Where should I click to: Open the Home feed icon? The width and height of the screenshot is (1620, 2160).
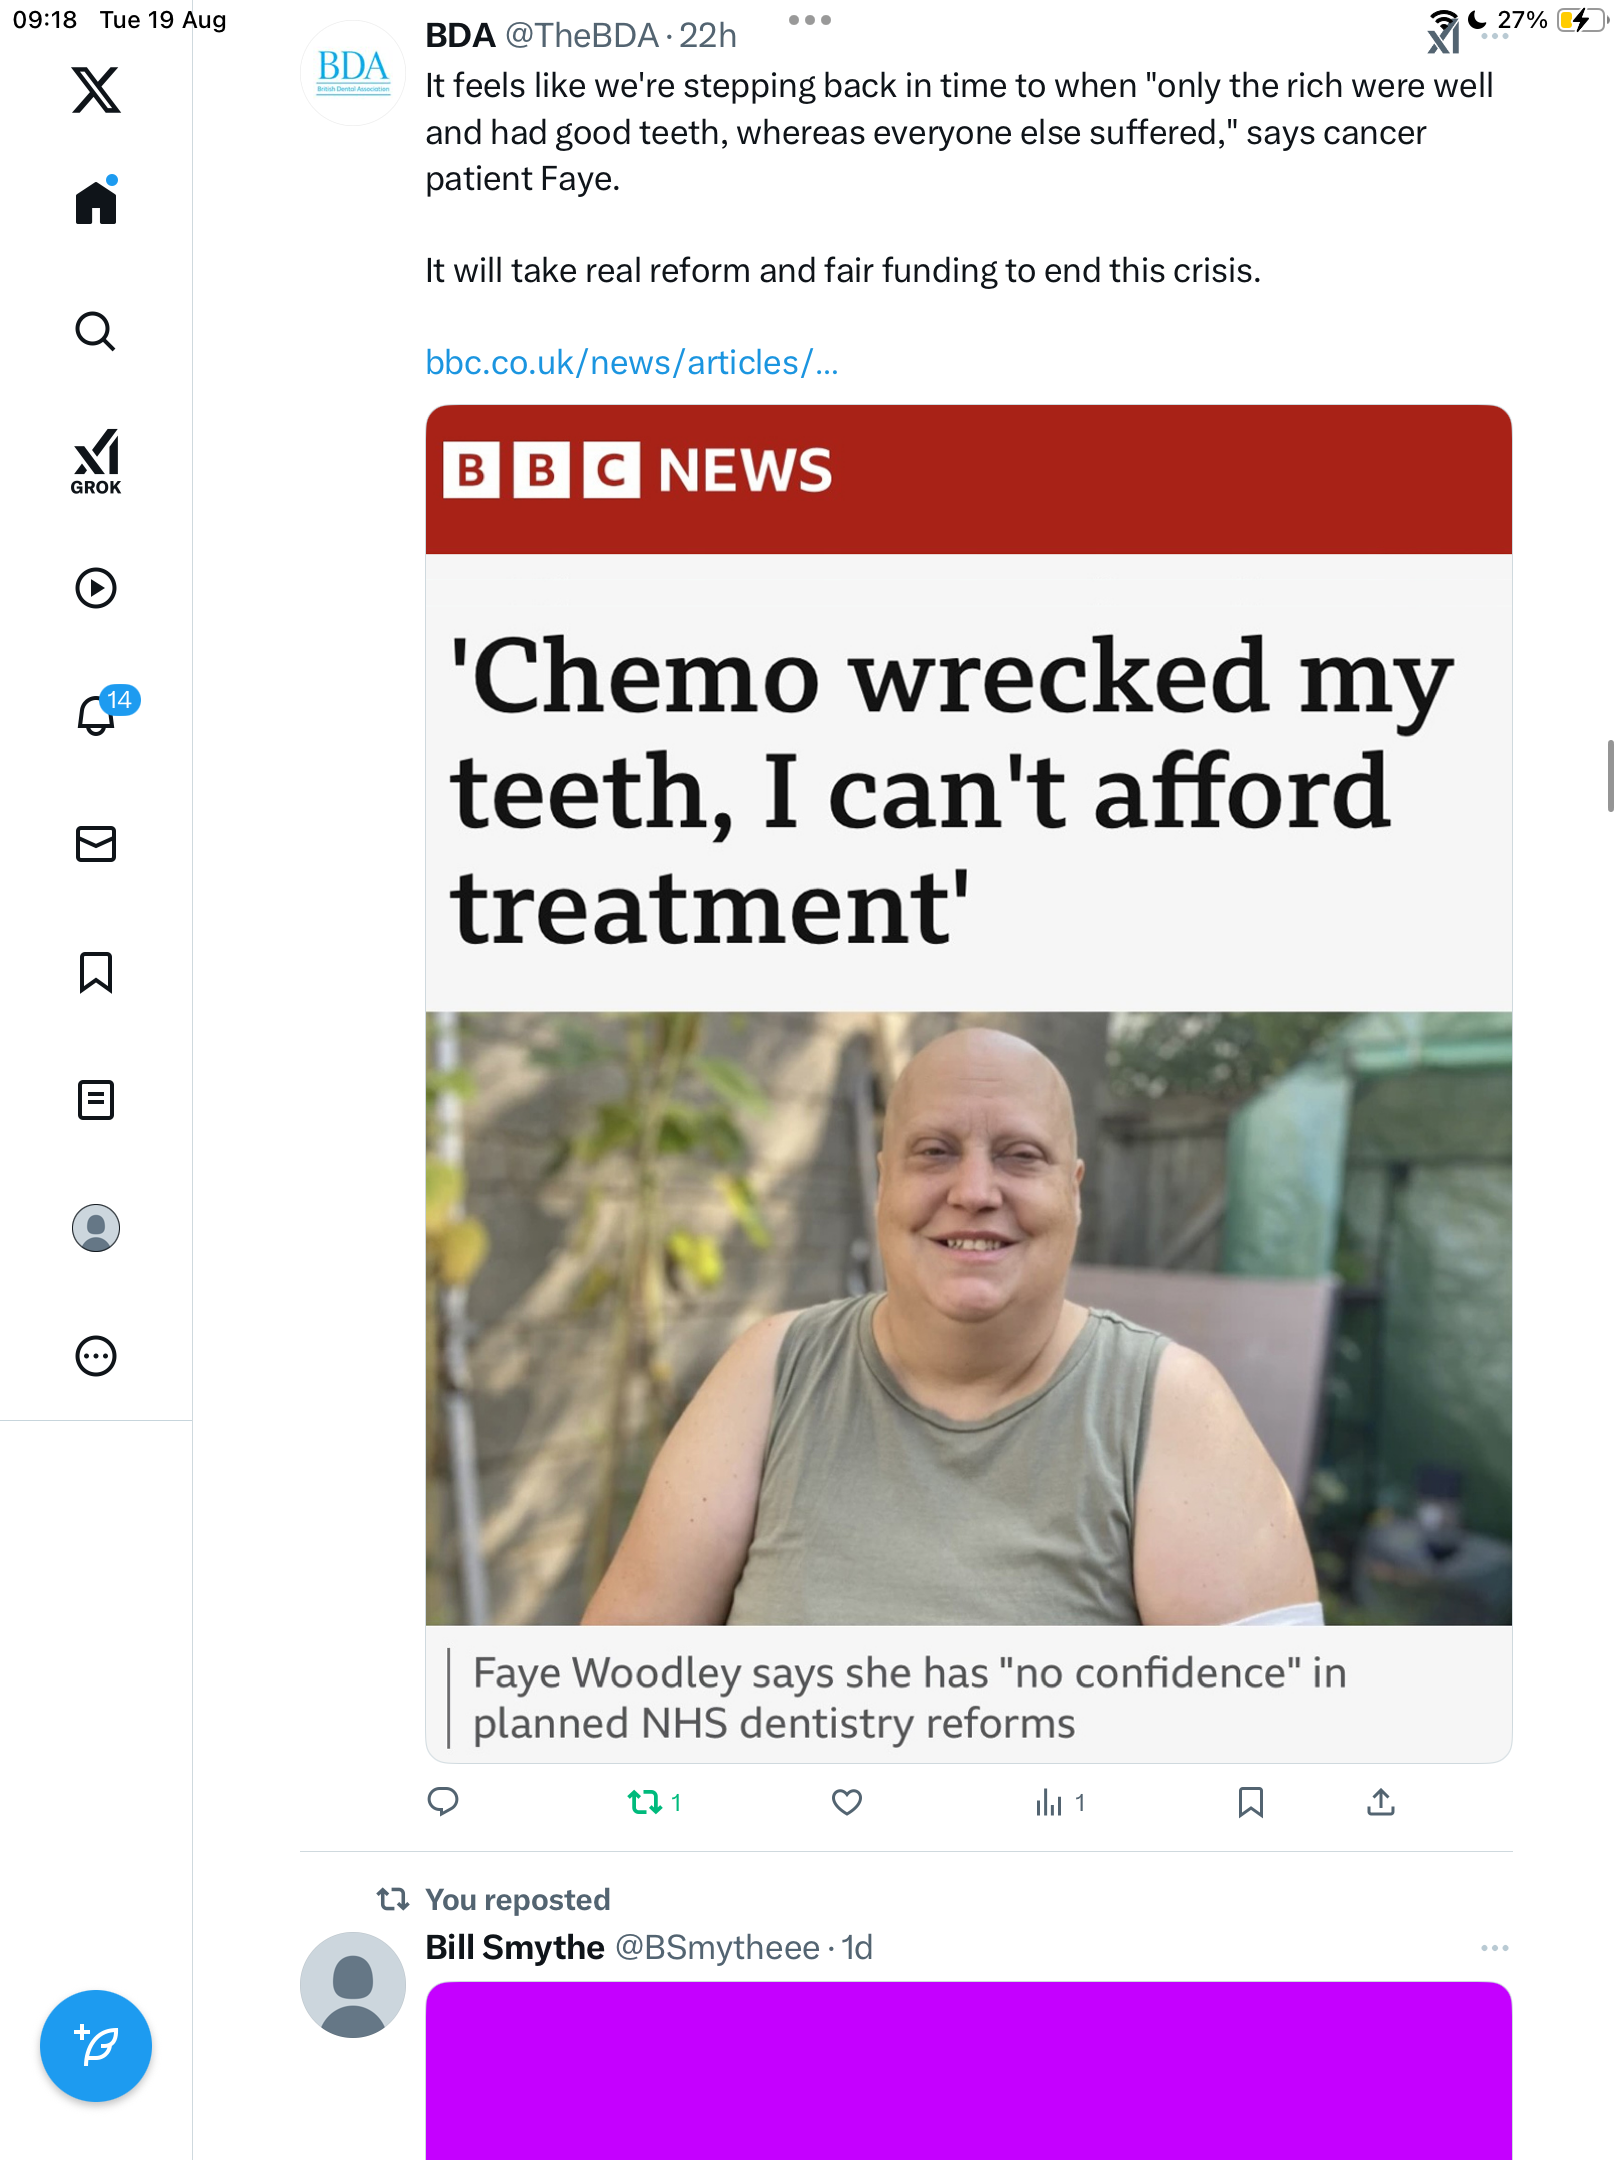point(96,203)
